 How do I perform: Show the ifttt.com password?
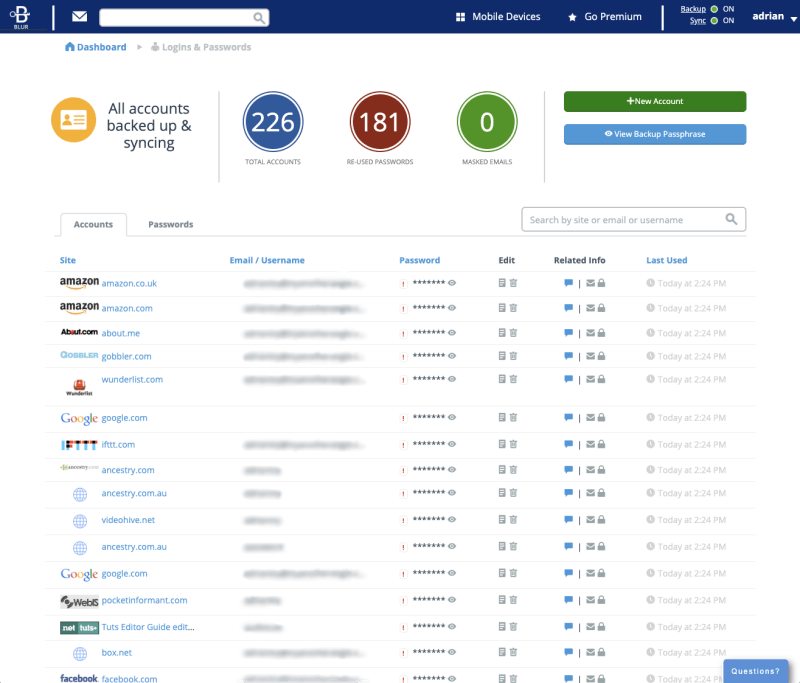coord(452,444)
